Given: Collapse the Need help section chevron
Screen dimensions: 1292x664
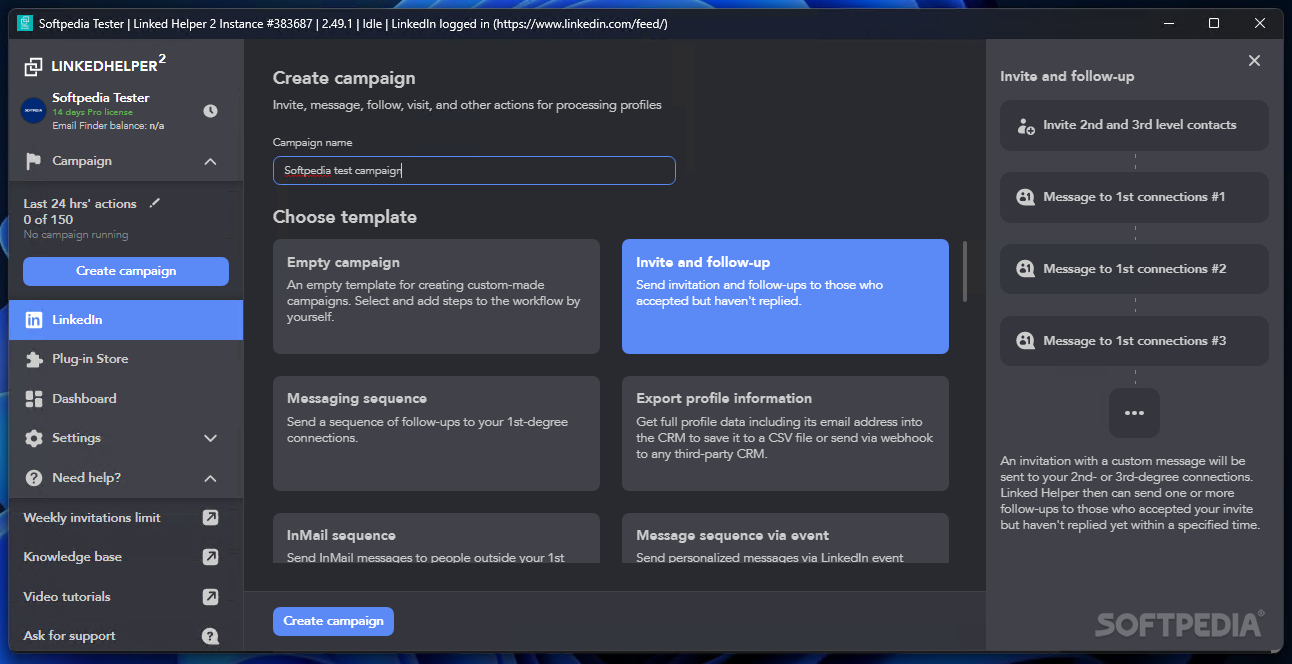Looking at the screenshot, I should (210, 479).
